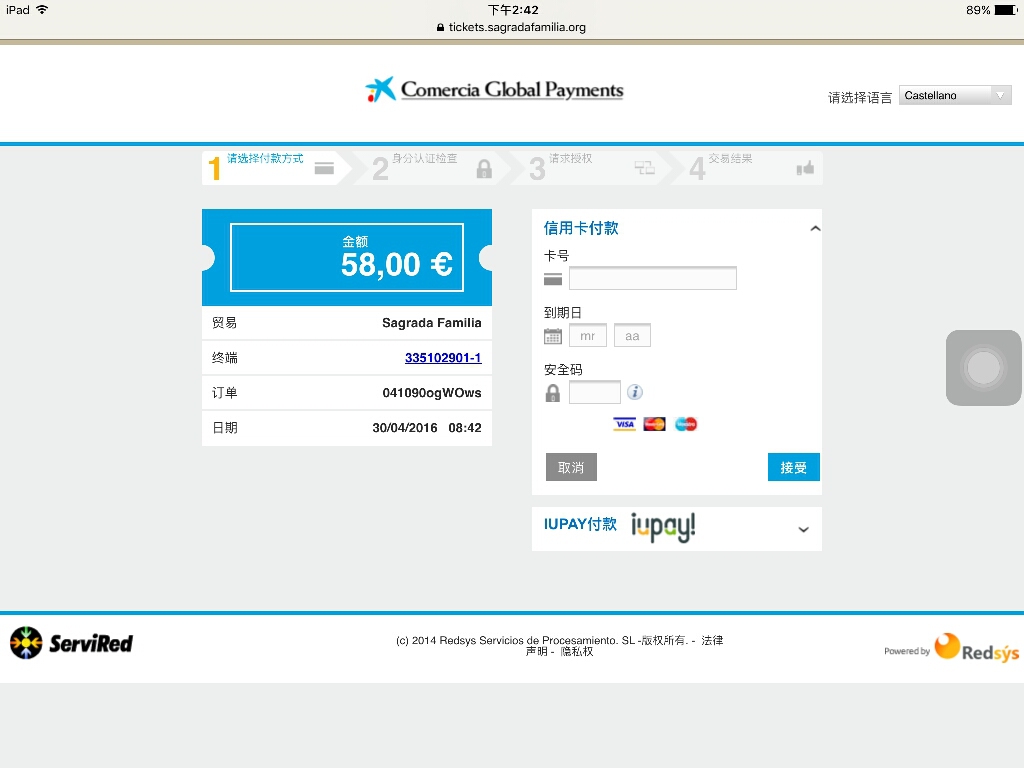
Task: Click the Redsys logo in footer
Action: click(x=976, y=648)
